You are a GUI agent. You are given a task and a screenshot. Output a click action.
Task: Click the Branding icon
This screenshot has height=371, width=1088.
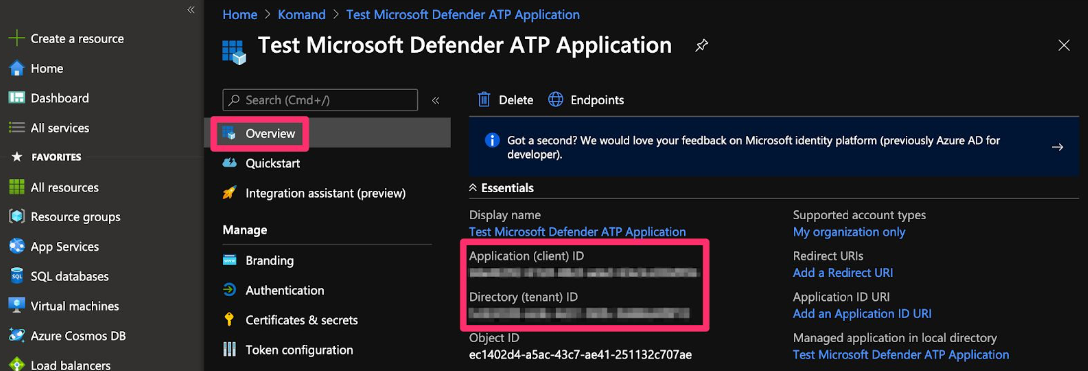tap(230, 261)
